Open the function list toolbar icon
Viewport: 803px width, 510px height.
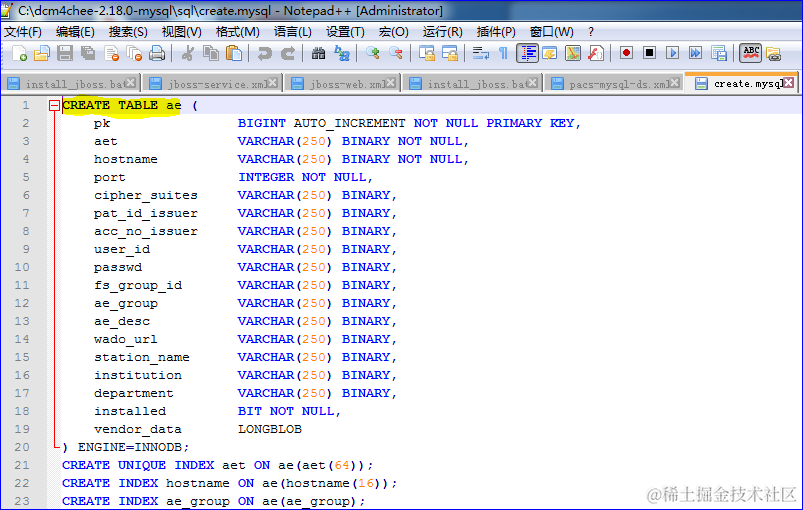596,53
